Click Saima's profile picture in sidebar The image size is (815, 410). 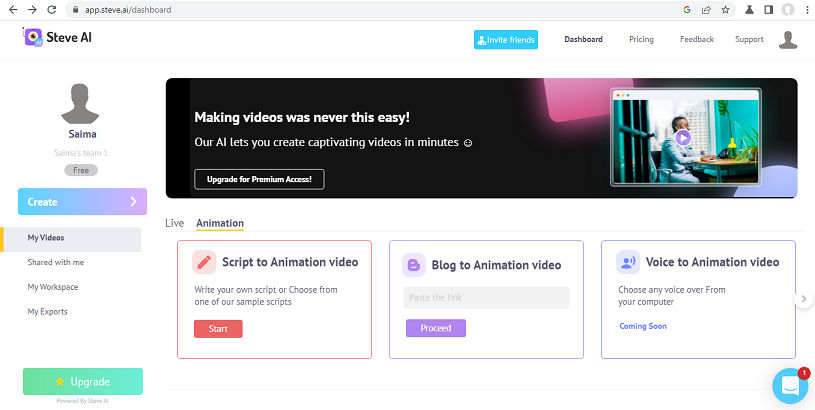tap(80, 103)
